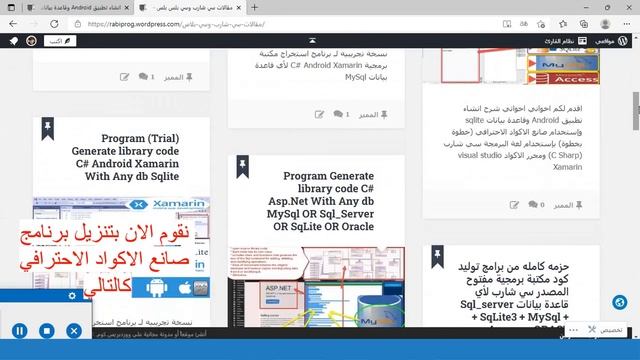This screenshot has height=360, width=640.
Task: Open WordPress user avatar menu
Action: tap(31, 41)
